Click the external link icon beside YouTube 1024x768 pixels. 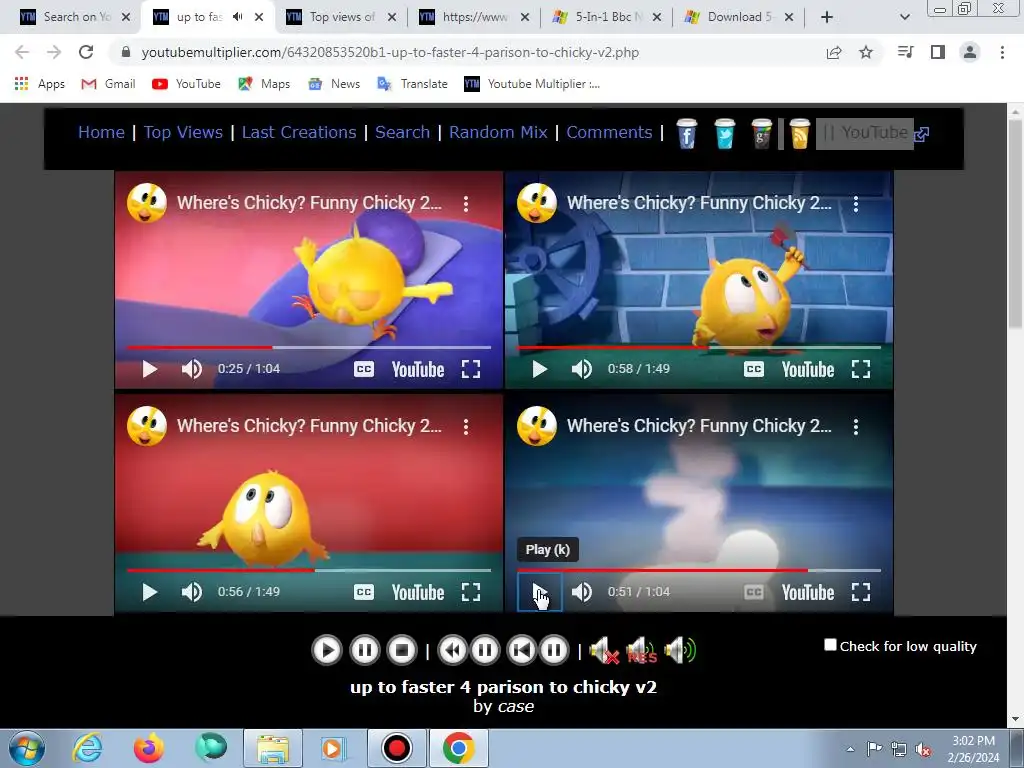pos(922,135)
